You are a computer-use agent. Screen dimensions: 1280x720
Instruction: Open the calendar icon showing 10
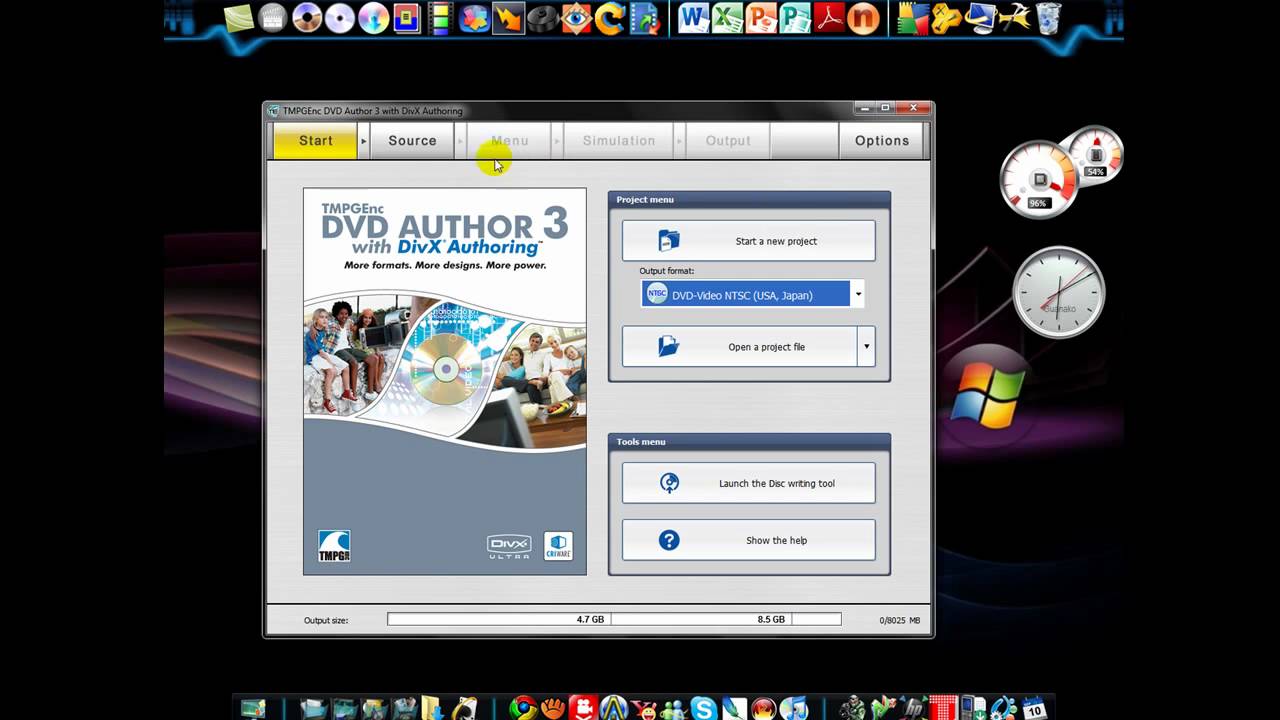(x=1034, y=708)
